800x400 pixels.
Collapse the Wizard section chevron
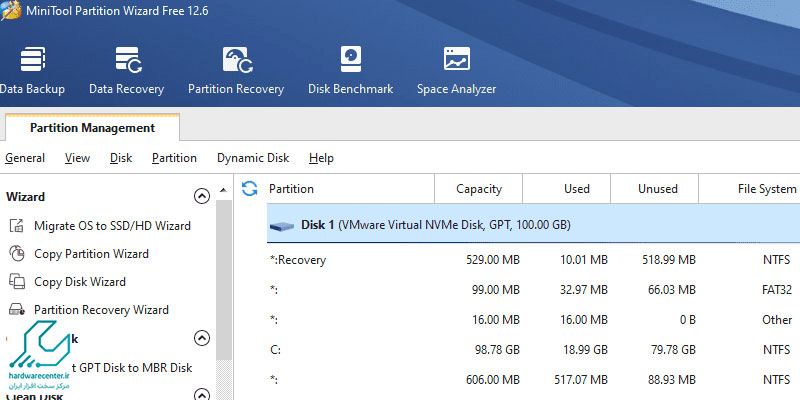point(202,196)
